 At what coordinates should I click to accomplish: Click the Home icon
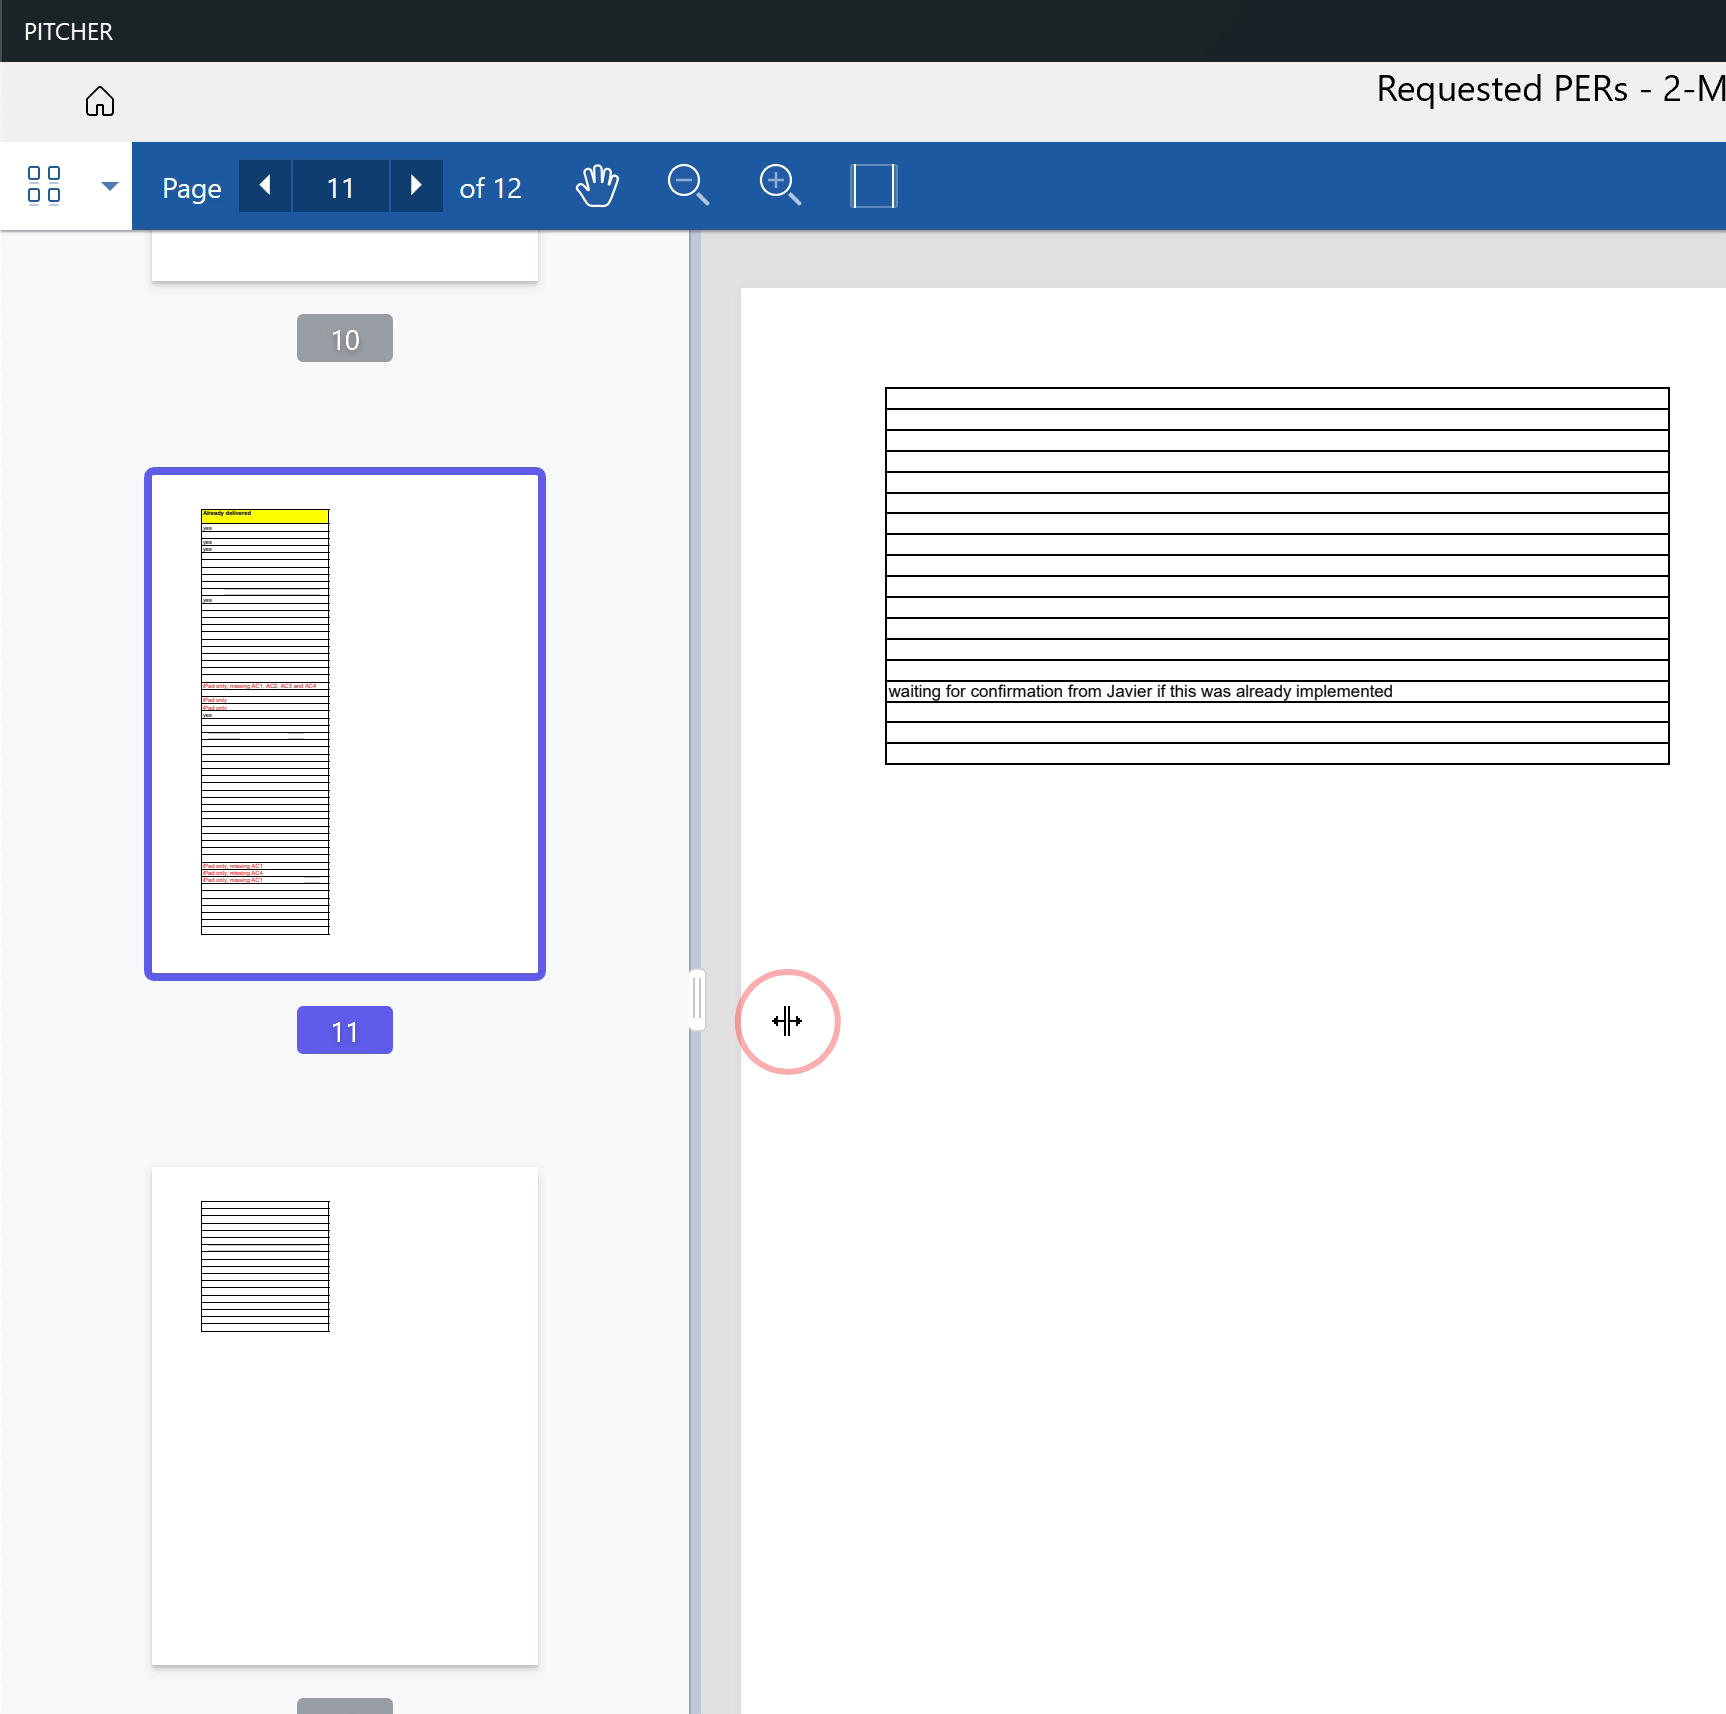(99, 101)
